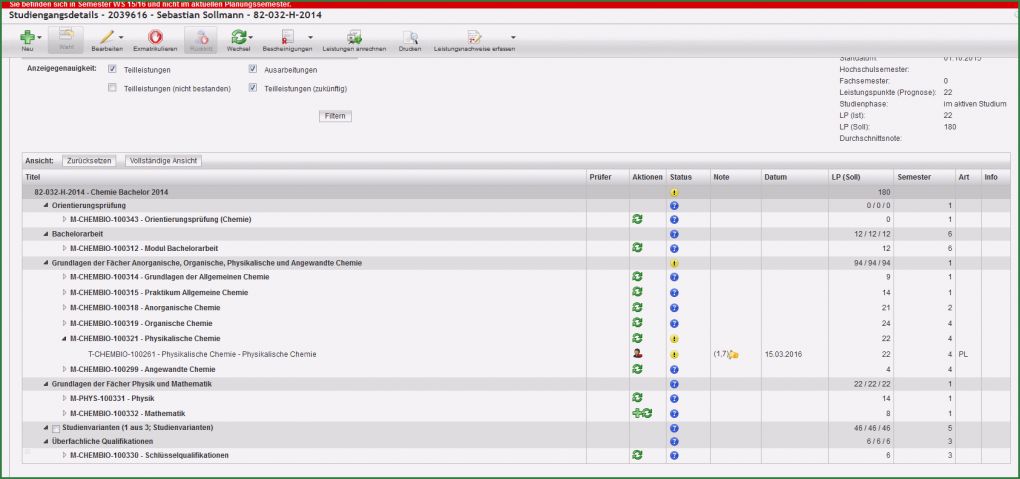The width and height of the screenshot is (1020, 479).
Task: Click the Vollständige Ansicht button
Action: [163, 161]
